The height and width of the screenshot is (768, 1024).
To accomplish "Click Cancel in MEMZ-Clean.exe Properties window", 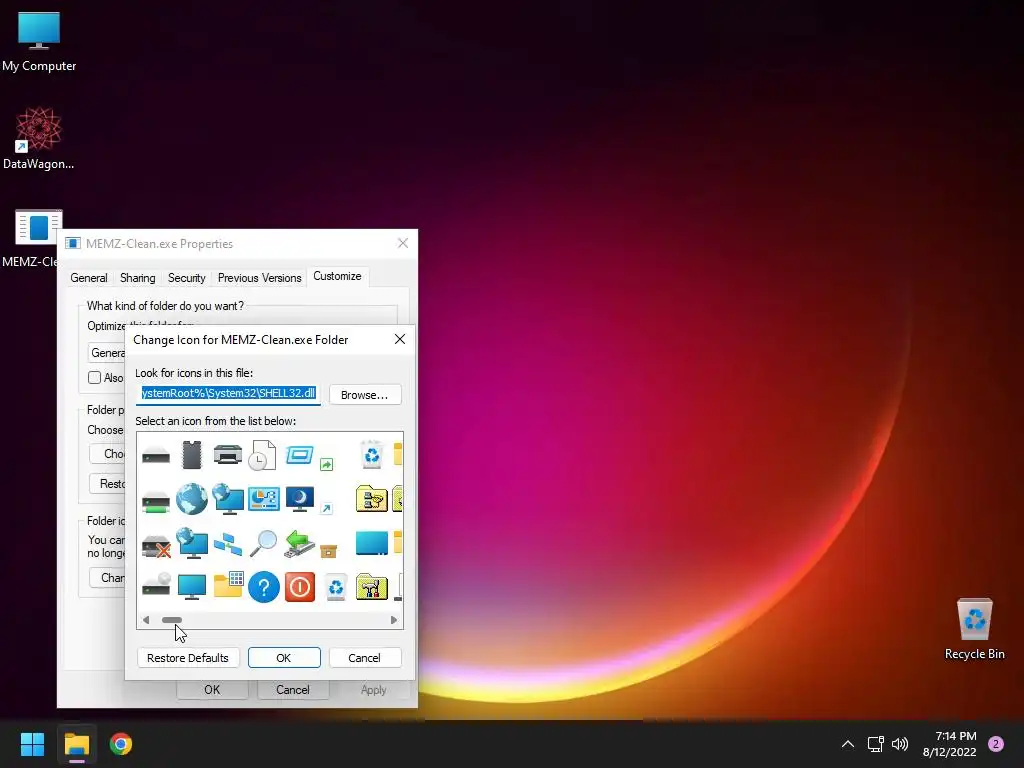I will point(293,690).
